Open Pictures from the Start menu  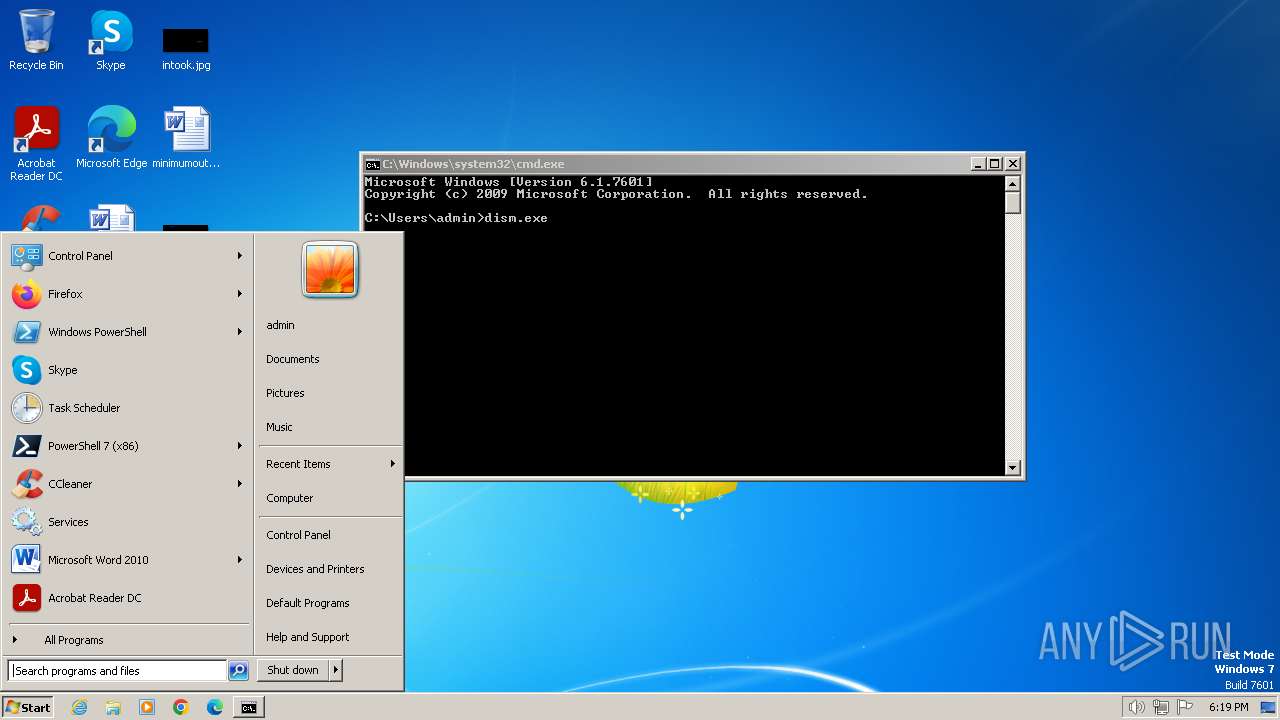[x=285, y=393]
